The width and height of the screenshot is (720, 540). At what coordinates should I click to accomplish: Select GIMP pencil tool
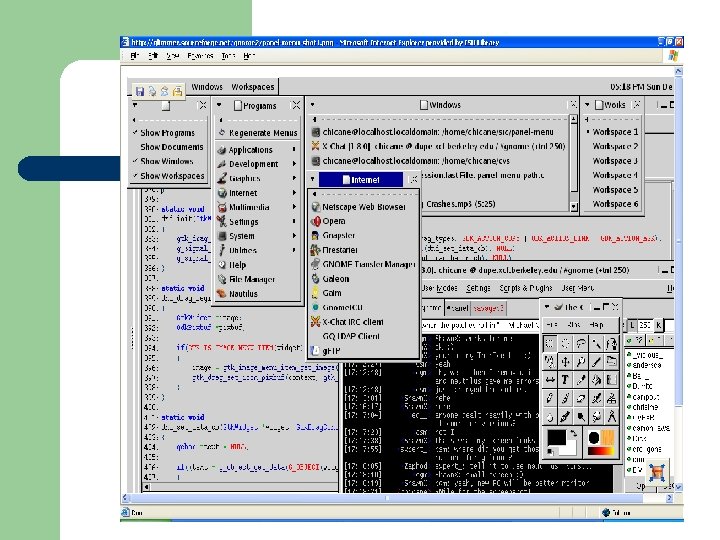pos(550,398)
